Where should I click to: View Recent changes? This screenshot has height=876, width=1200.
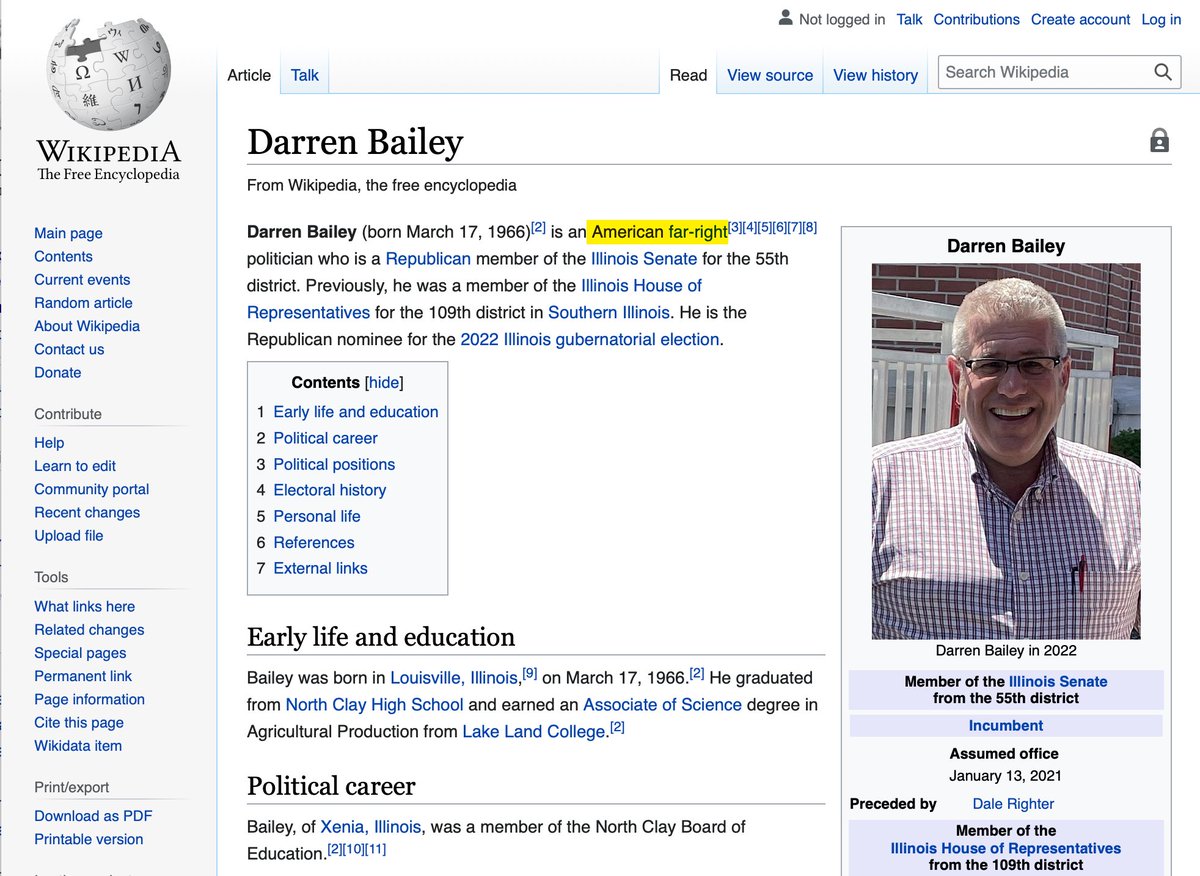[87, 512]
